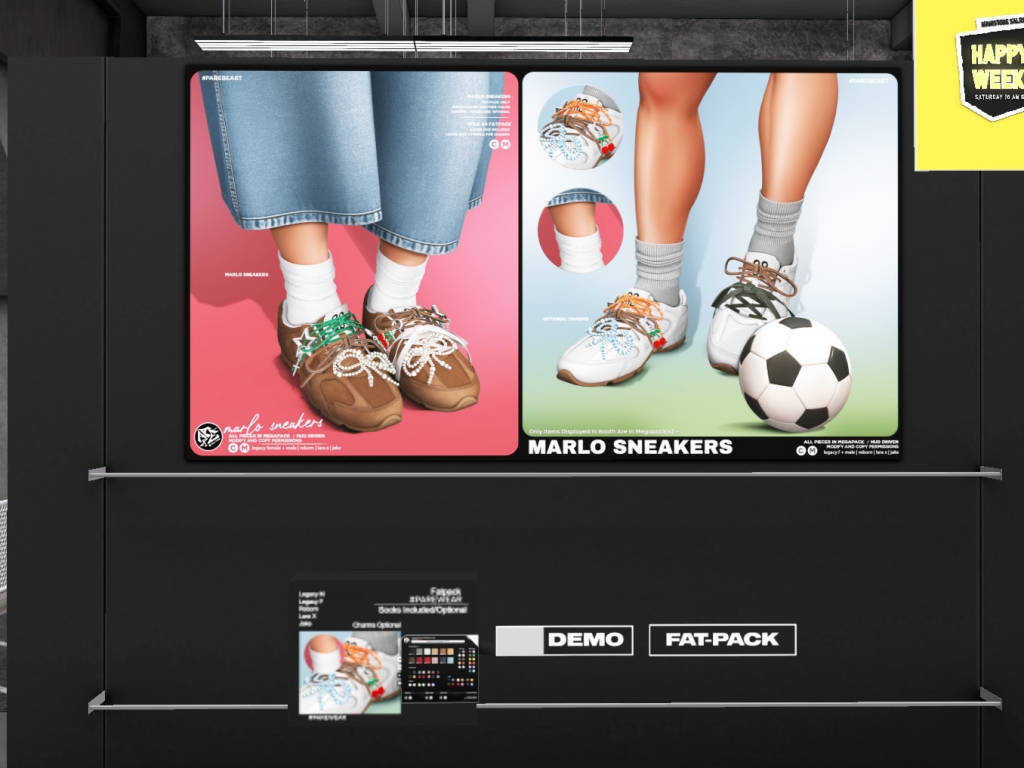Select the Fatpack vendor sneaker thumbnail
The height and width of the screenshot is (768, 1024).
tap(349, 672)
